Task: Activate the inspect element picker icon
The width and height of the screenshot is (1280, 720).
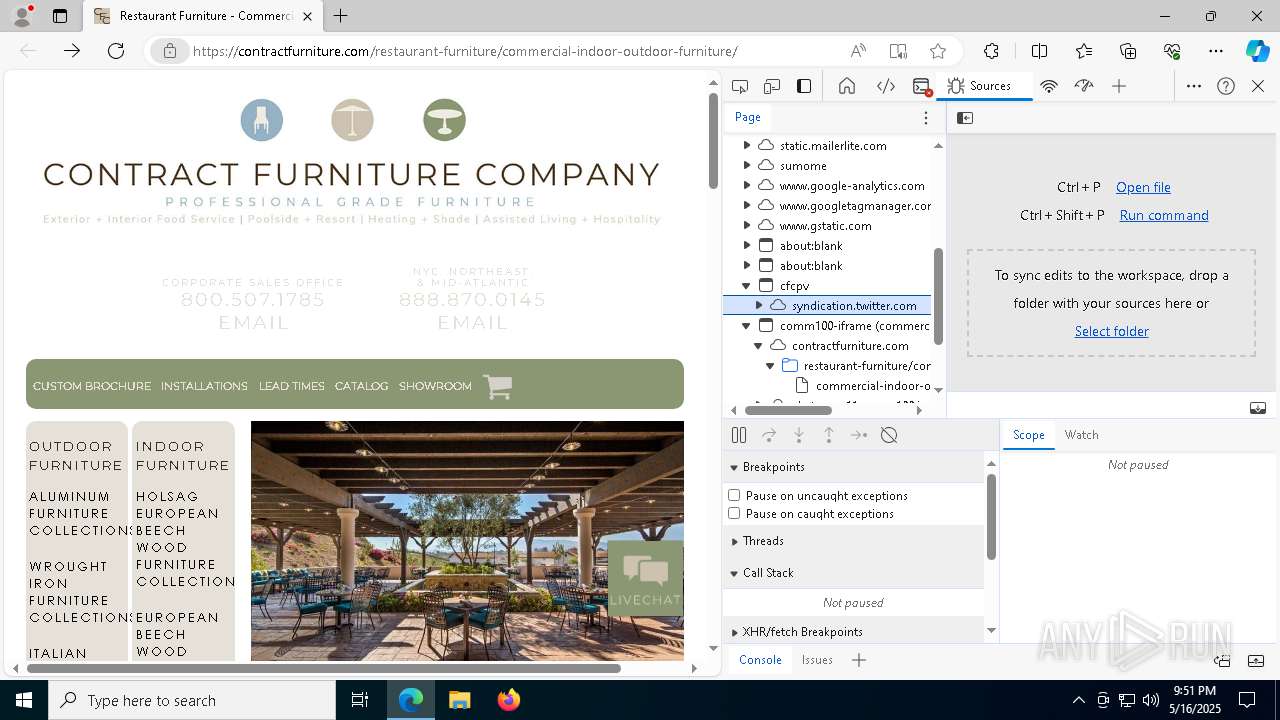Action: 740,86
